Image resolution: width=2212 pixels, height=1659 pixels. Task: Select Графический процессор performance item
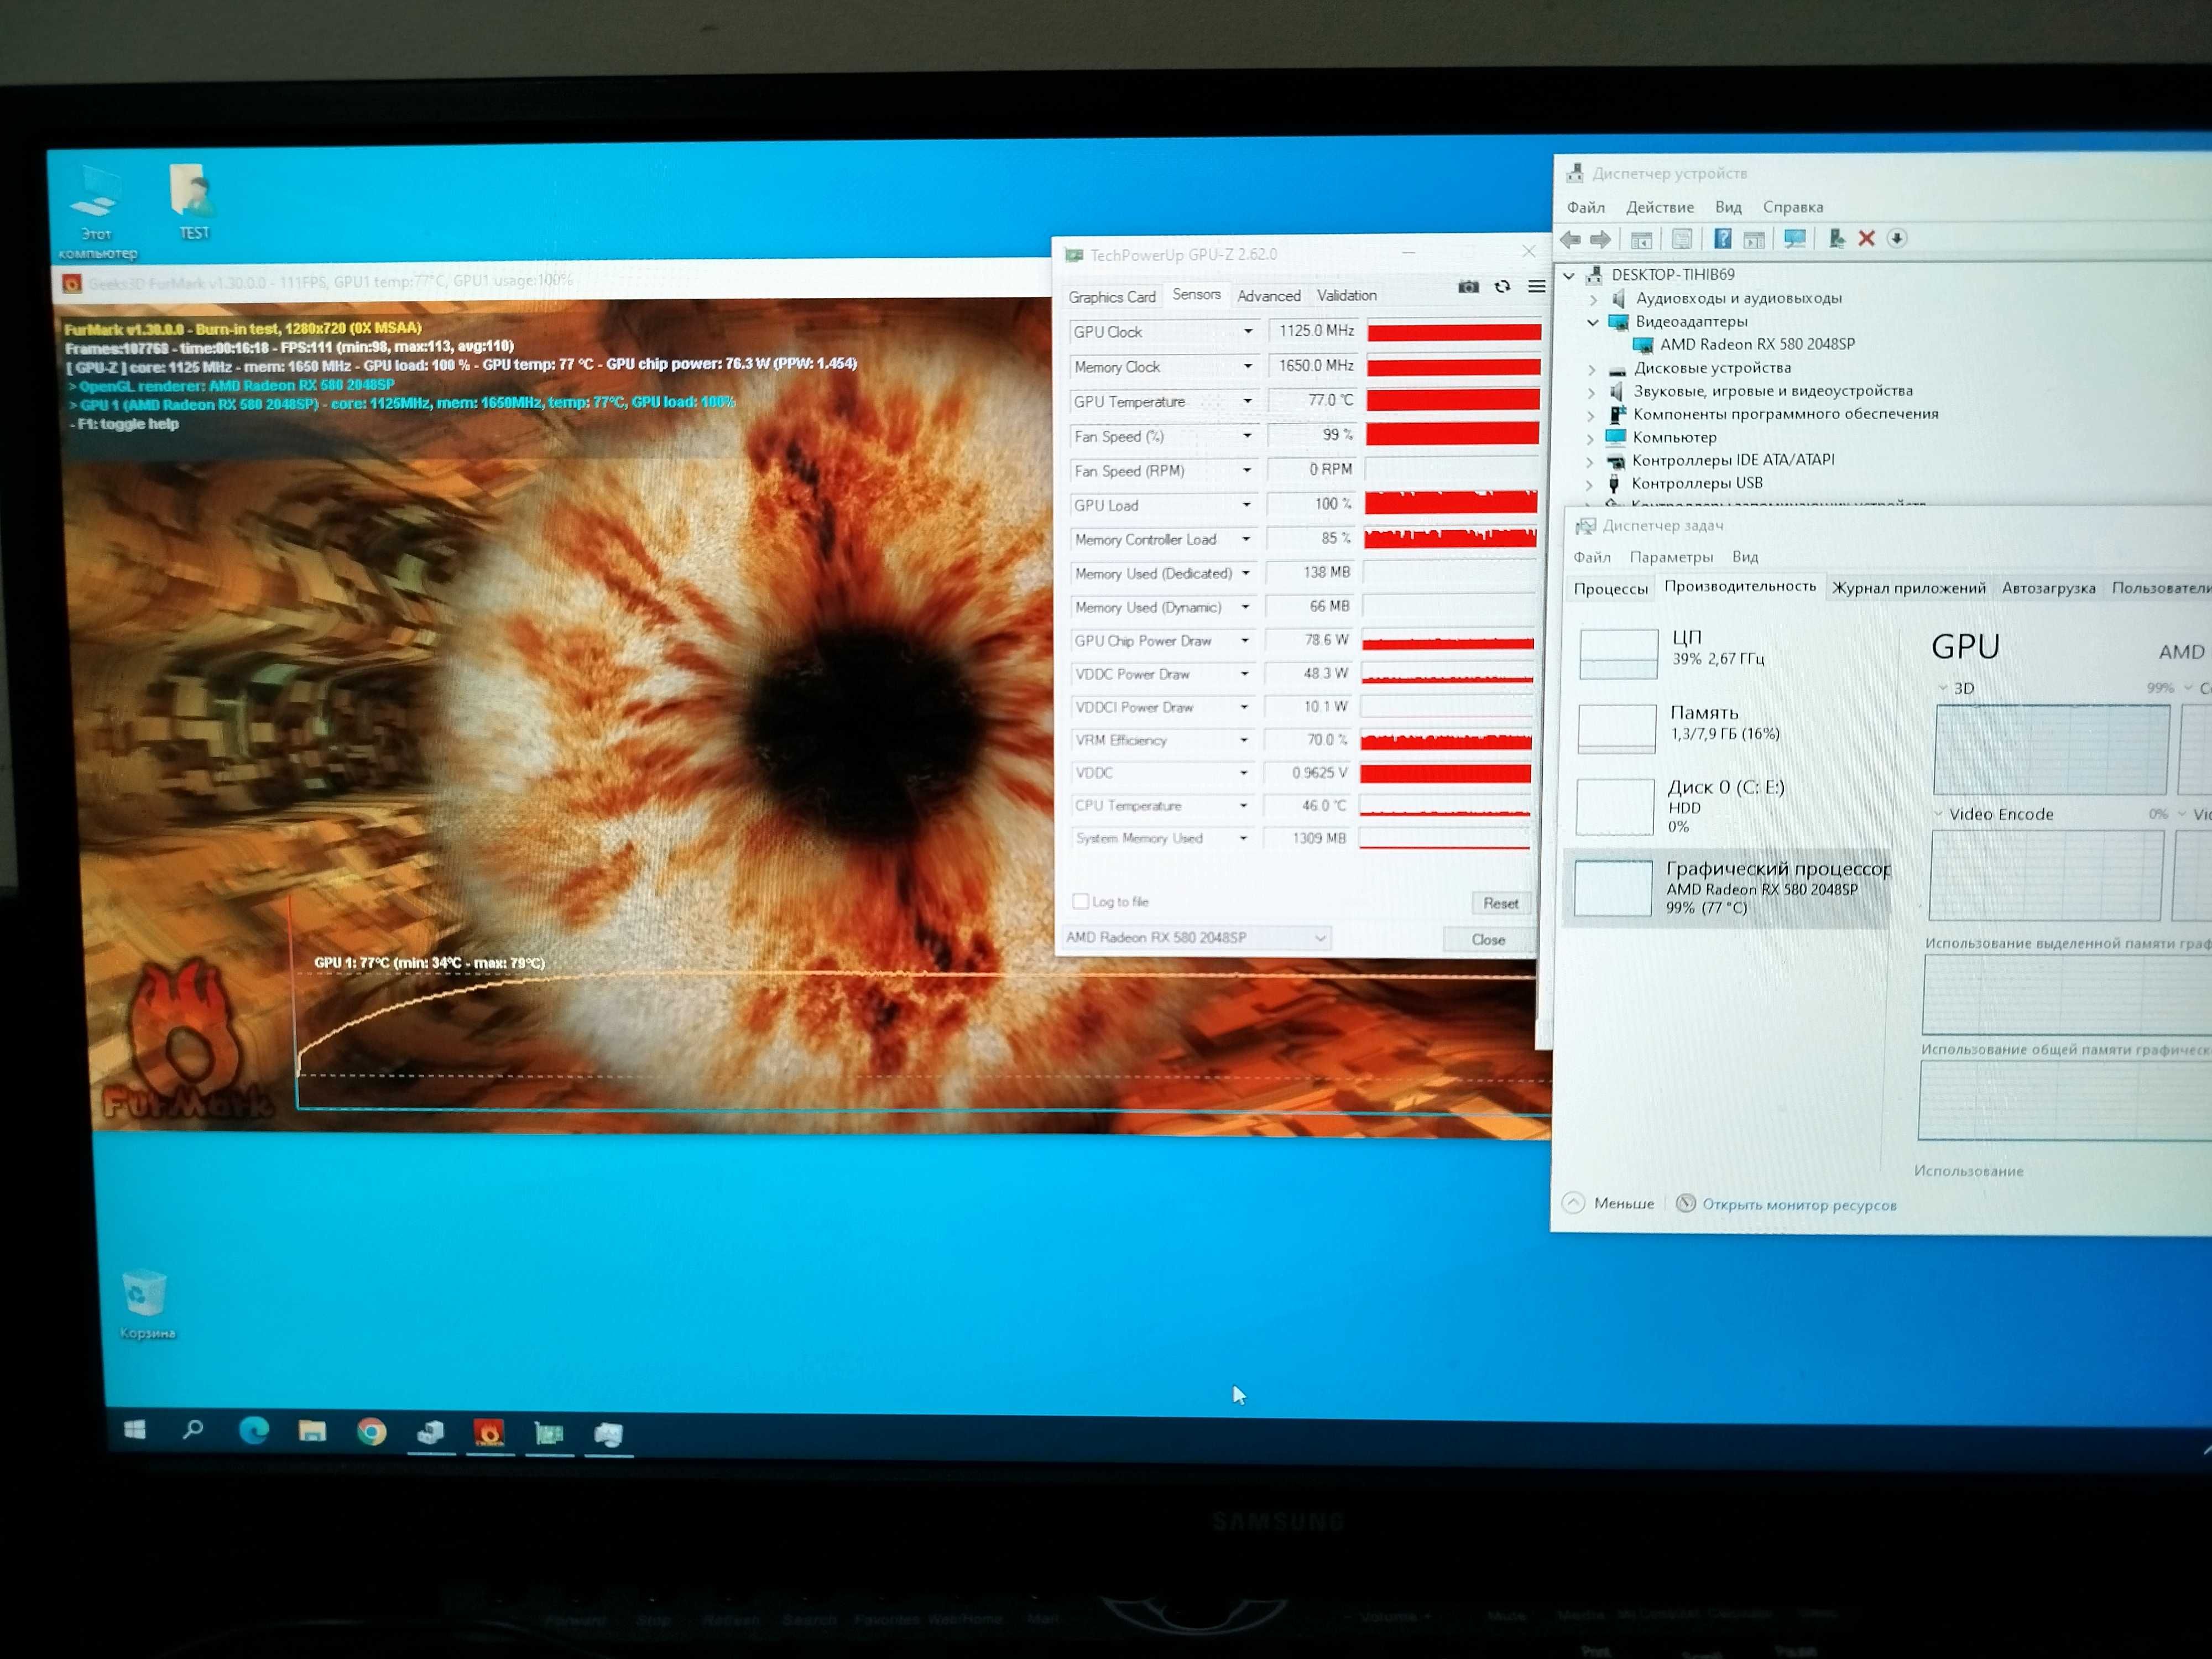click(x=1727, y=888)
